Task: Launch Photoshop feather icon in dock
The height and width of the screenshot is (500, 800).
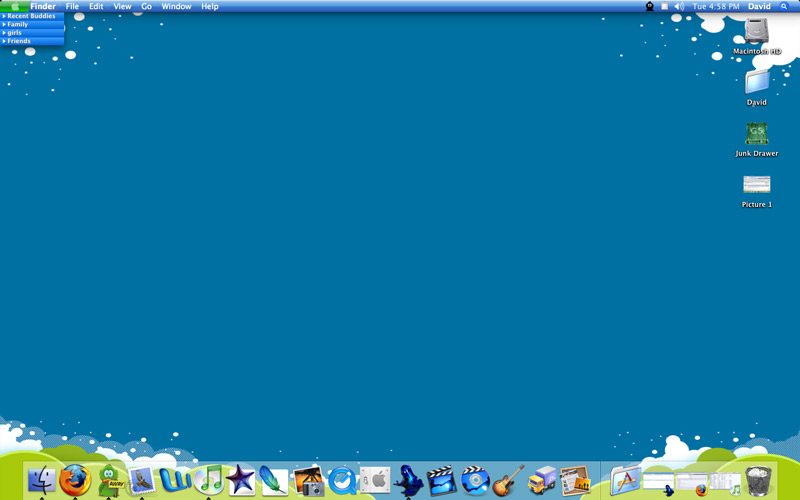Action: click(x=273, y=480)
